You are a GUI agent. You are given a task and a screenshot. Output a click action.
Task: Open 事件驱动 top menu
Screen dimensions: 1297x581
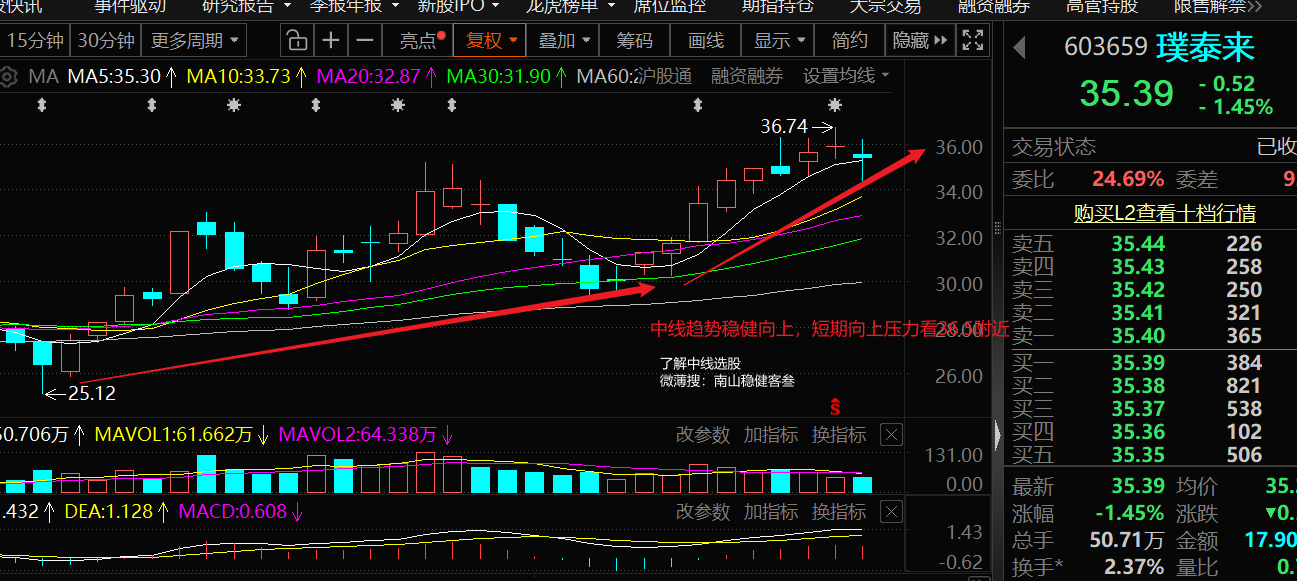coord(130,6)
